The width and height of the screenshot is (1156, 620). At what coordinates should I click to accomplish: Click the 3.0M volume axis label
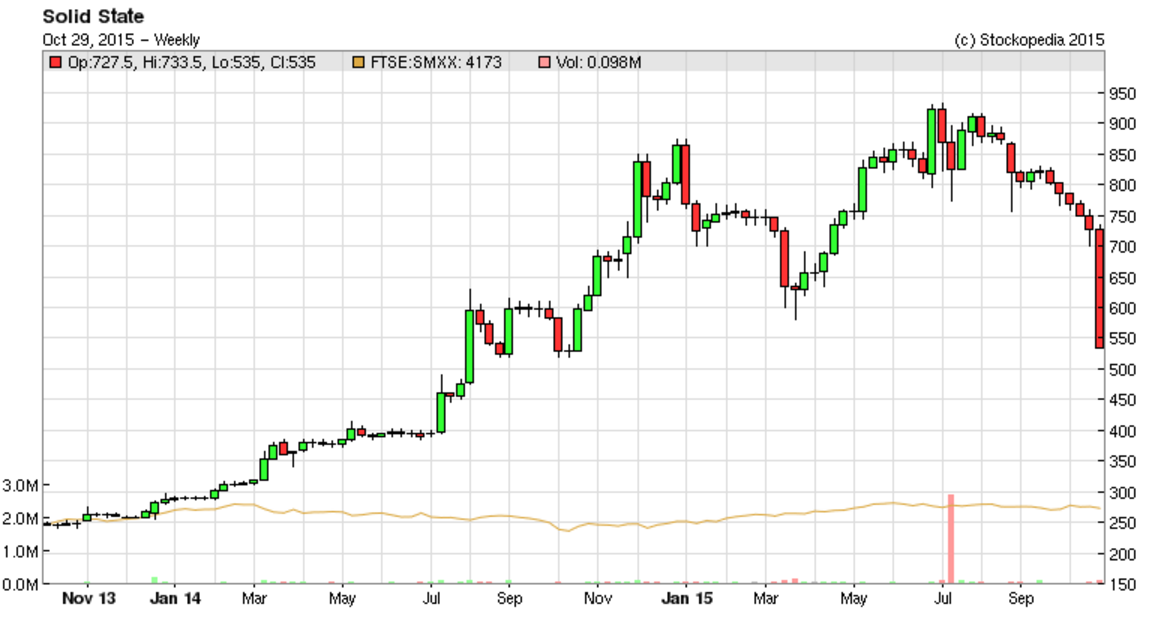click(20, 486)
